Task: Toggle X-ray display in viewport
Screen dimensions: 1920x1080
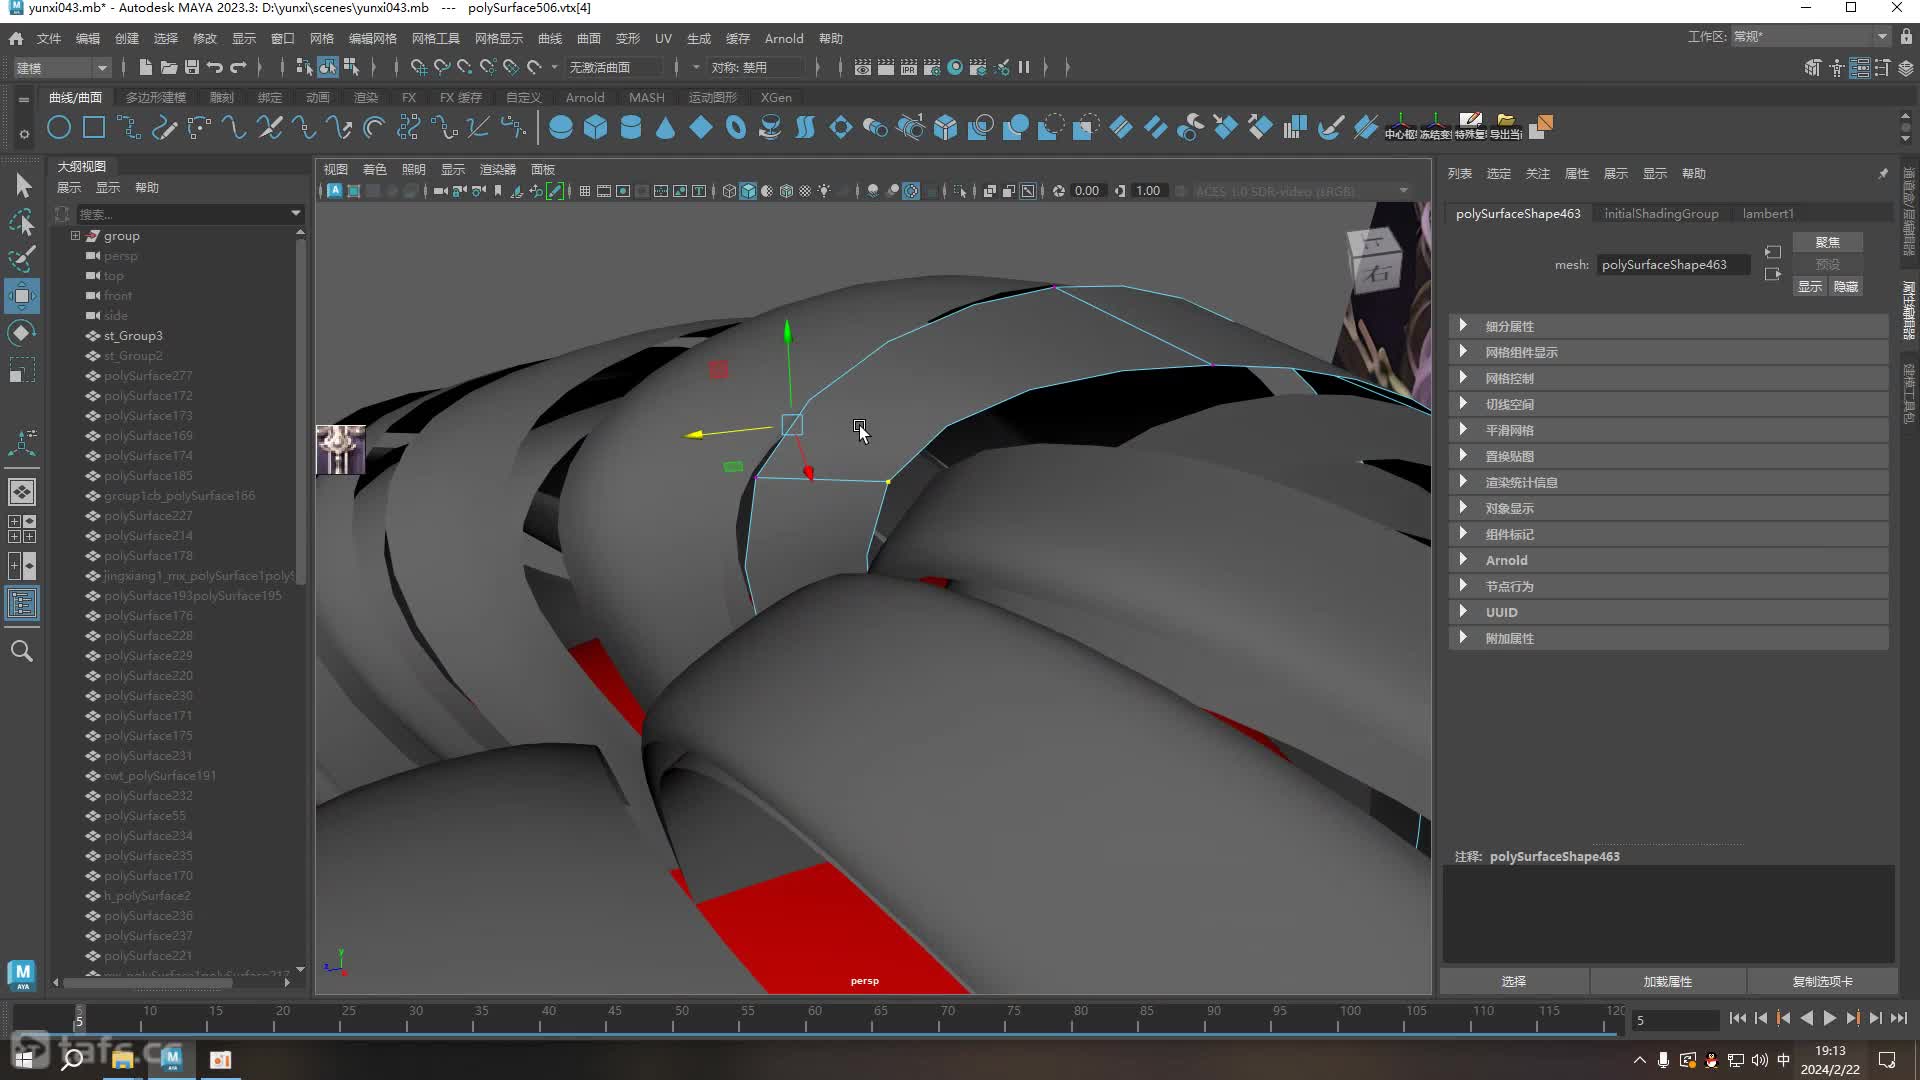Action: (990, 191)
